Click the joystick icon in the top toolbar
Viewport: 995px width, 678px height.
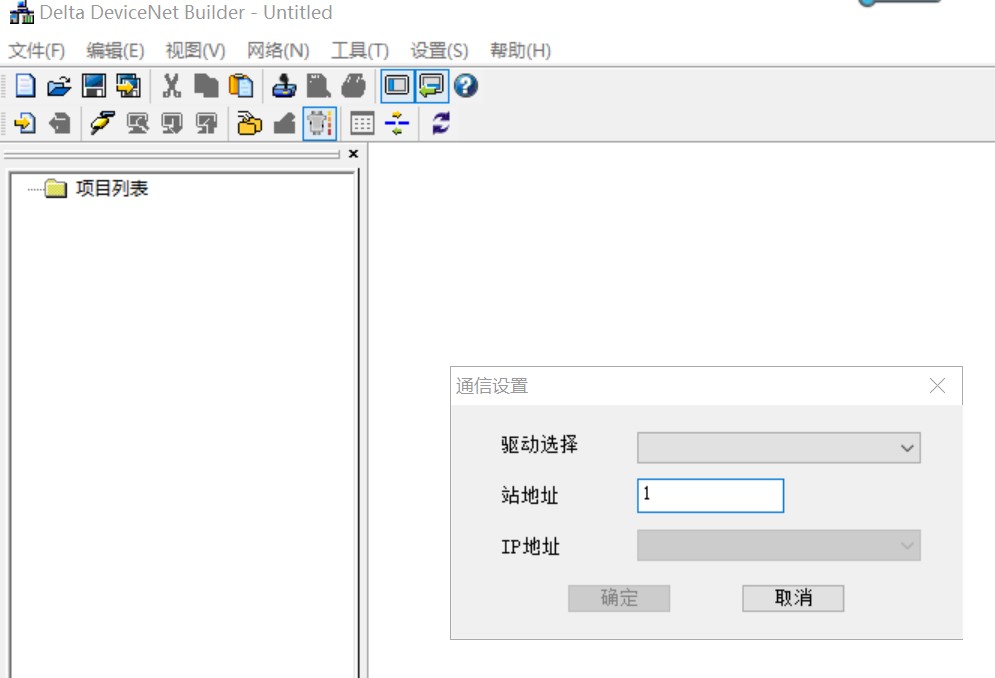[x=284, y=87]
